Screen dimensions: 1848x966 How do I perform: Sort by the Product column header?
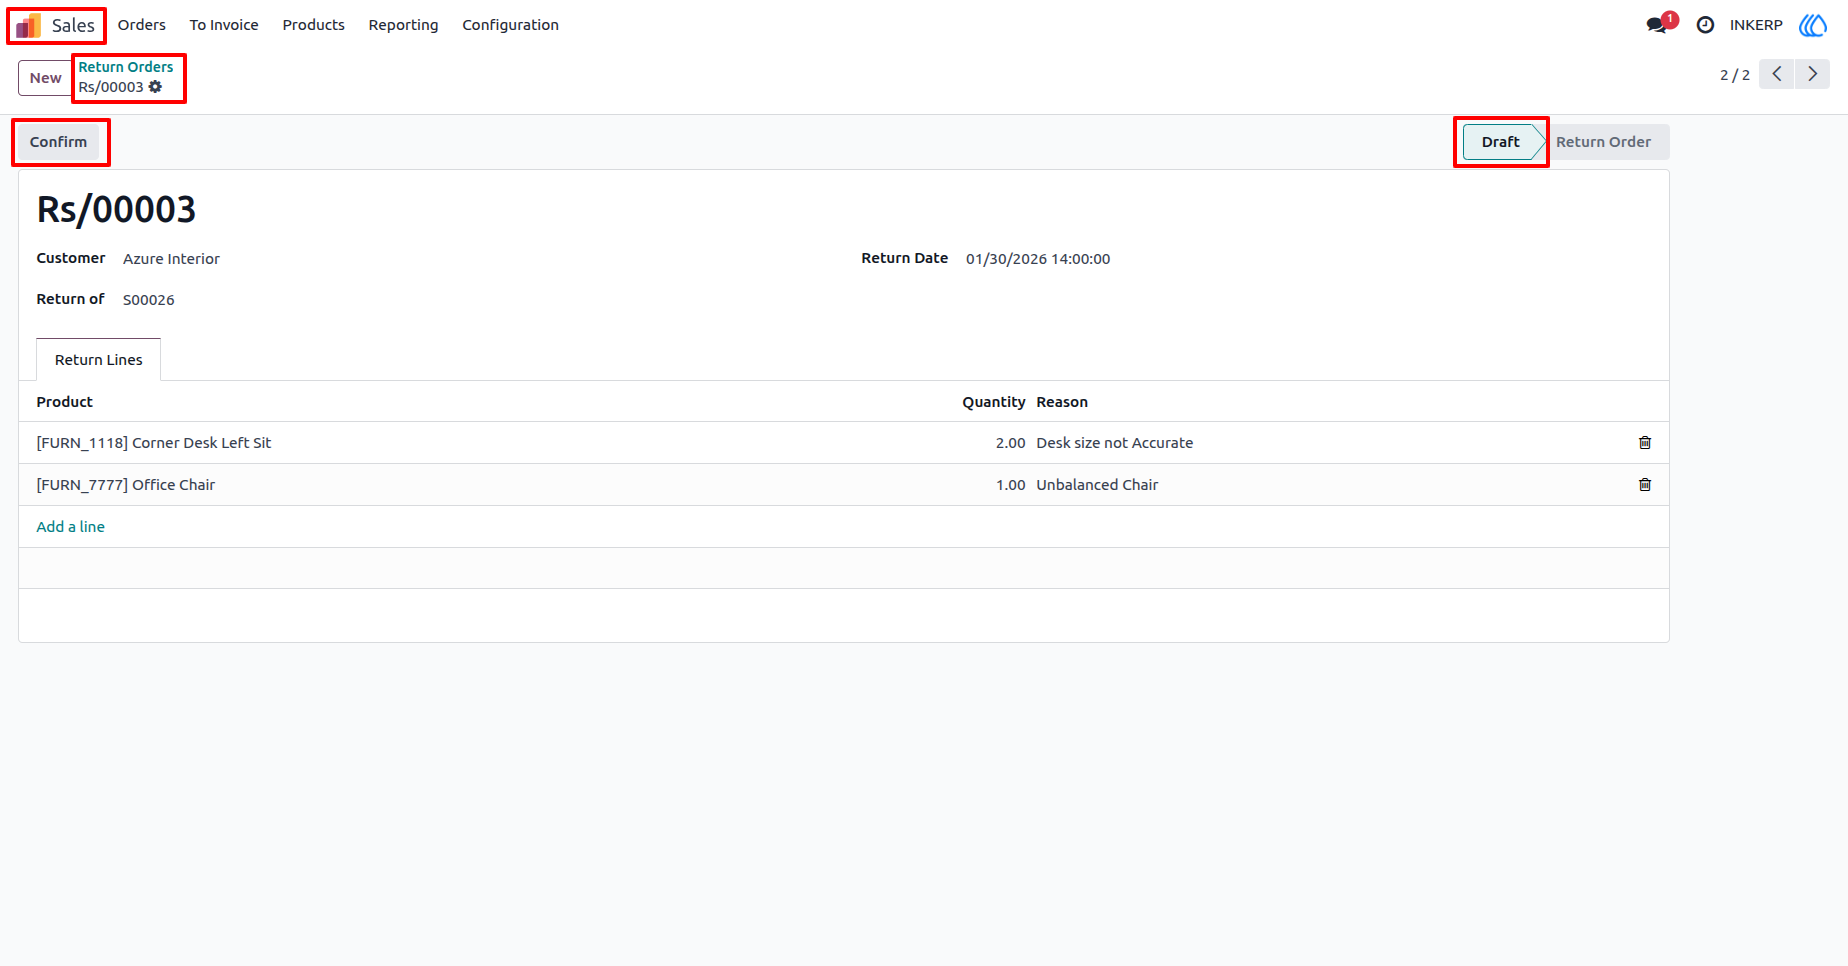65,402
